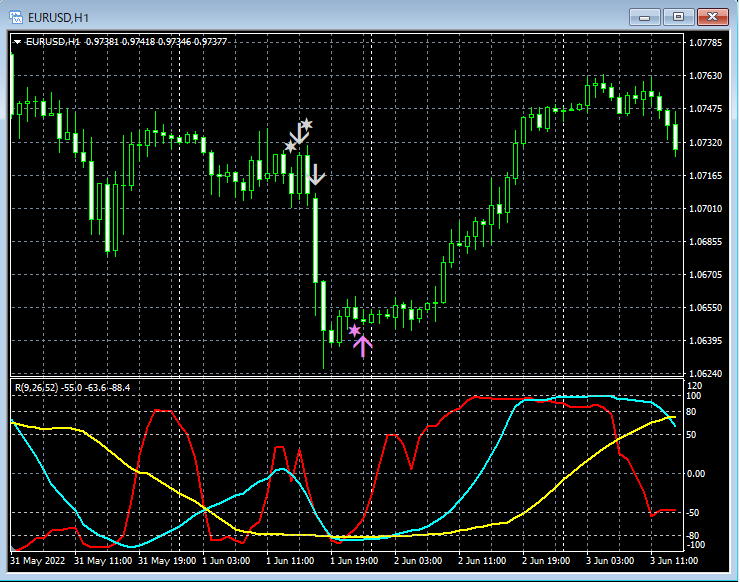Image resolution: width=740 pixels, height=582 pixels.
Task: Click the EURUSD,H1 window title text
Action: [59, 18]
